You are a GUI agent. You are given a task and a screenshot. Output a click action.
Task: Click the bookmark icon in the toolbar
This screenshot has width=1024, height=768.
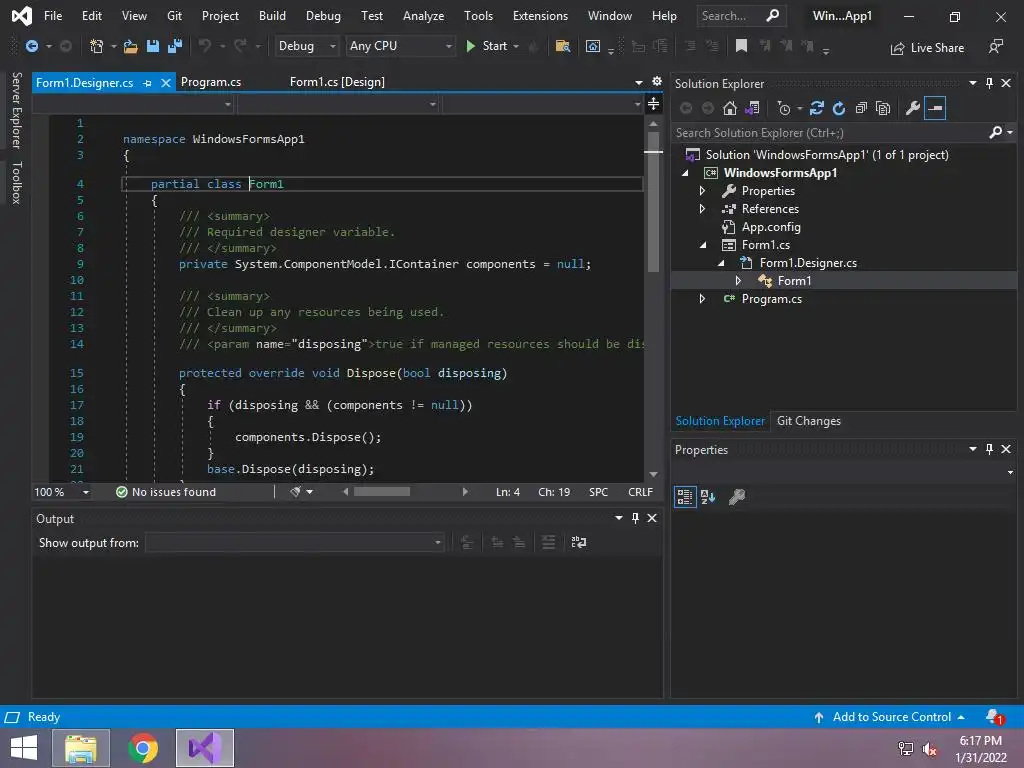(x=741, y=46)
